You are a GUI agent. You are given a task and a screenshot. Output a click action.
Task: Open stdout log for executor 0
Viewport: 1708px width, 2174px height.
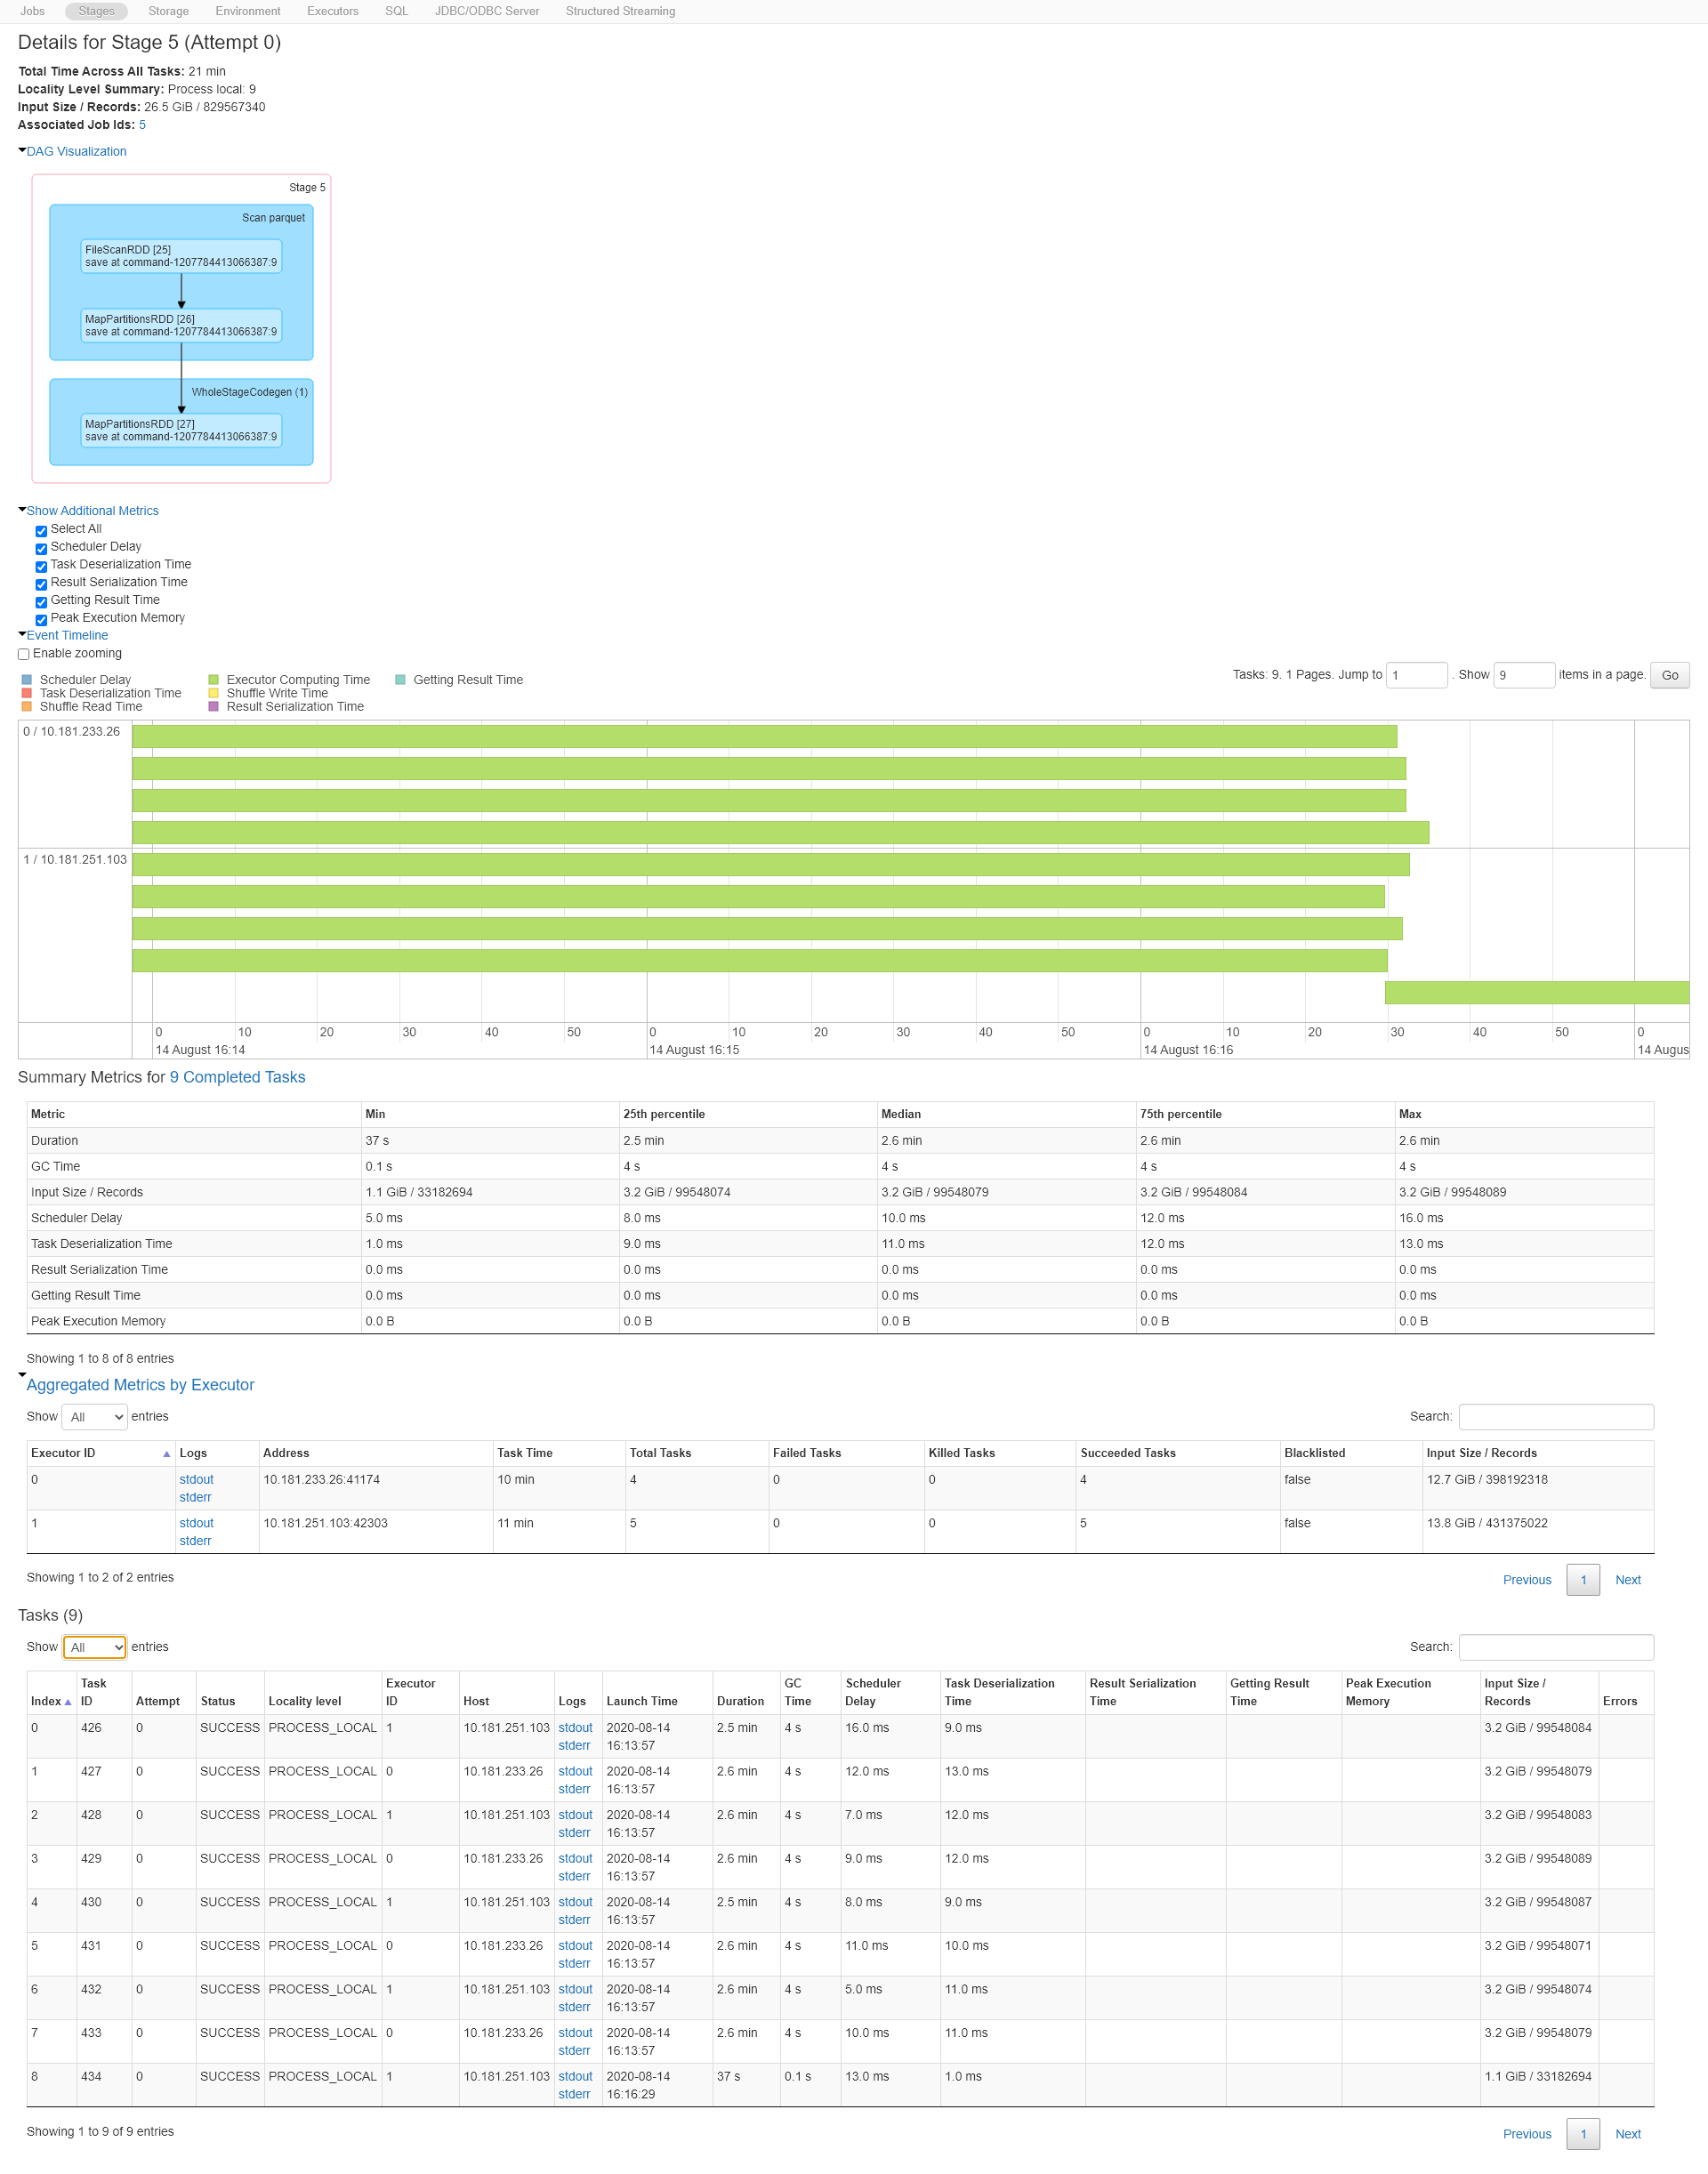196,1479
